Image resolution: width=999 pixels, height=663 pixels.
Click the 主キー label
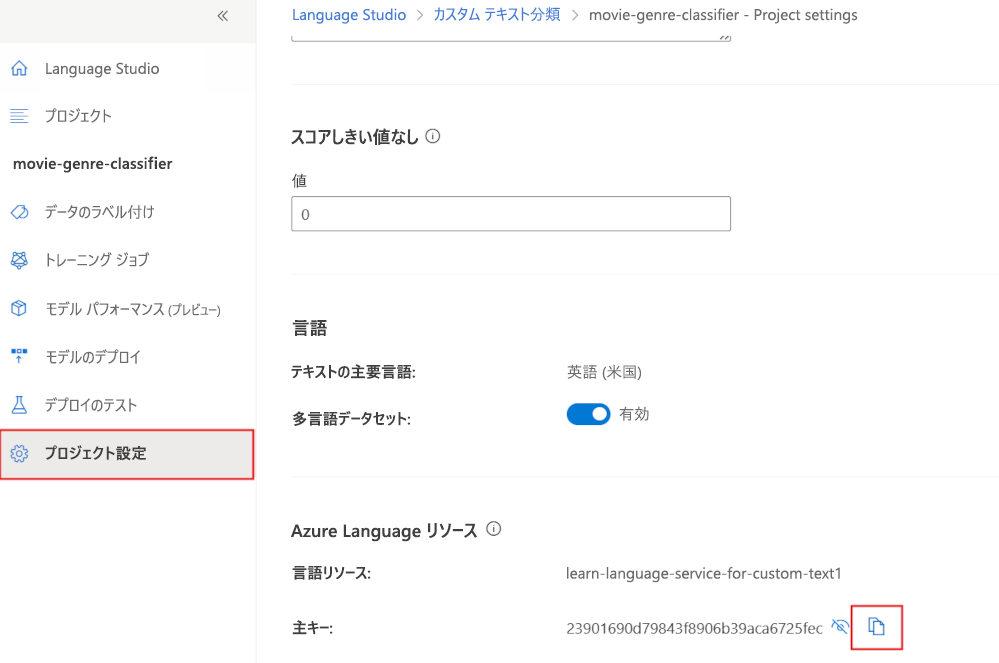pyautogui.click(x=312, y=629)
